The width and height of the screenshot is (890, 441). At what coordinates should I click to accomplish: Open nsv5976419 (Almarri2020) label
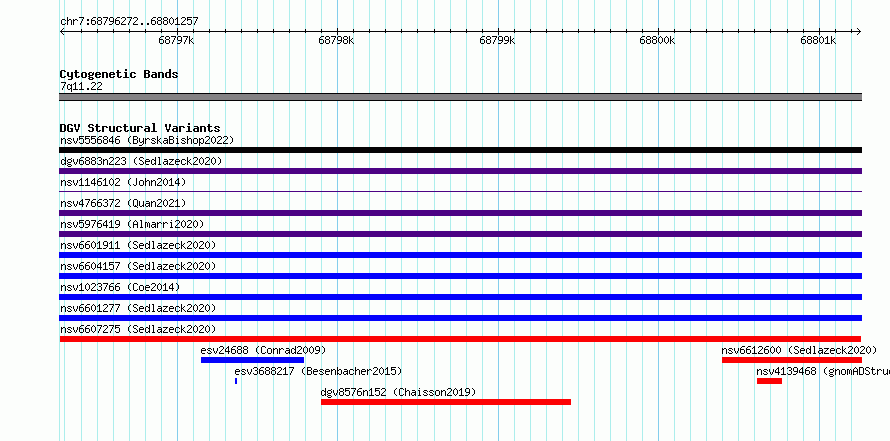pyautogui.click(x=132, y=224)
